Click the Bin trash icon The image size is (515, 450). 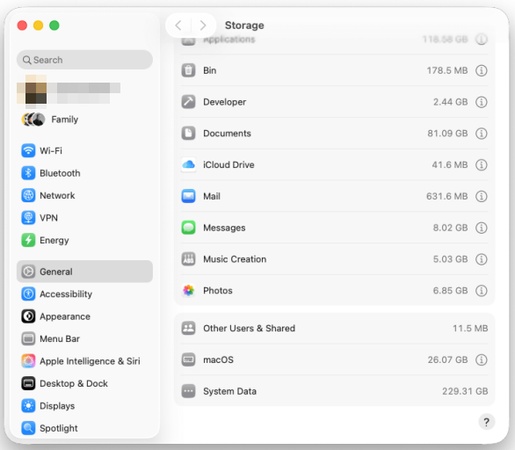pos(188,70)
